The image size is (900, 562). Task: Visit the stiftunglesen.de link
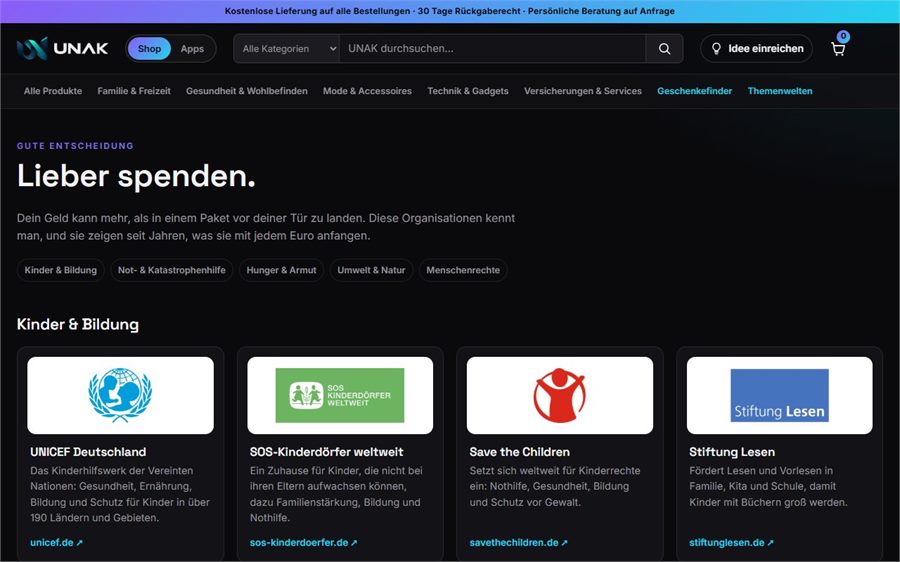tap(731, 542)
